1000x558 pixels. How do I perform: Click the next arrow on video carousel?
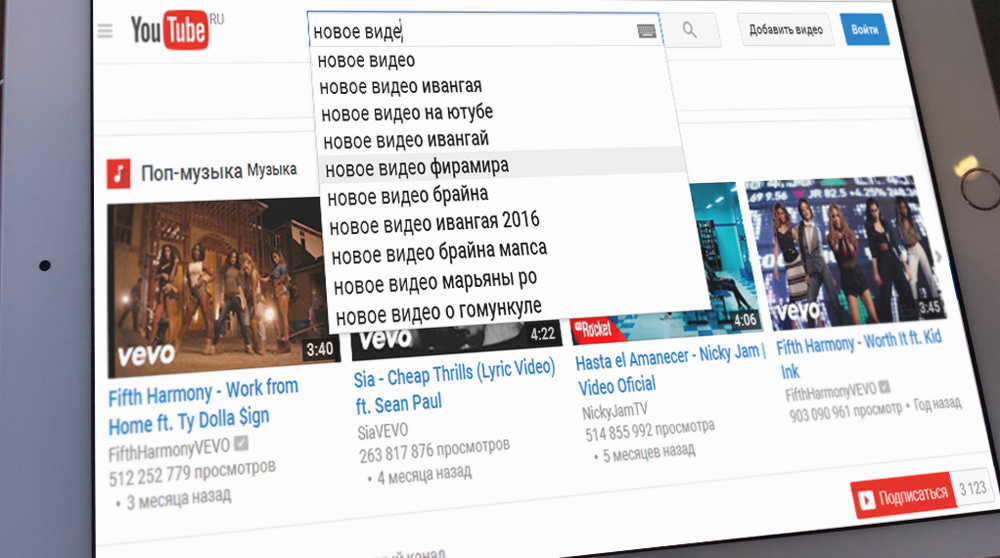(938, 256)
